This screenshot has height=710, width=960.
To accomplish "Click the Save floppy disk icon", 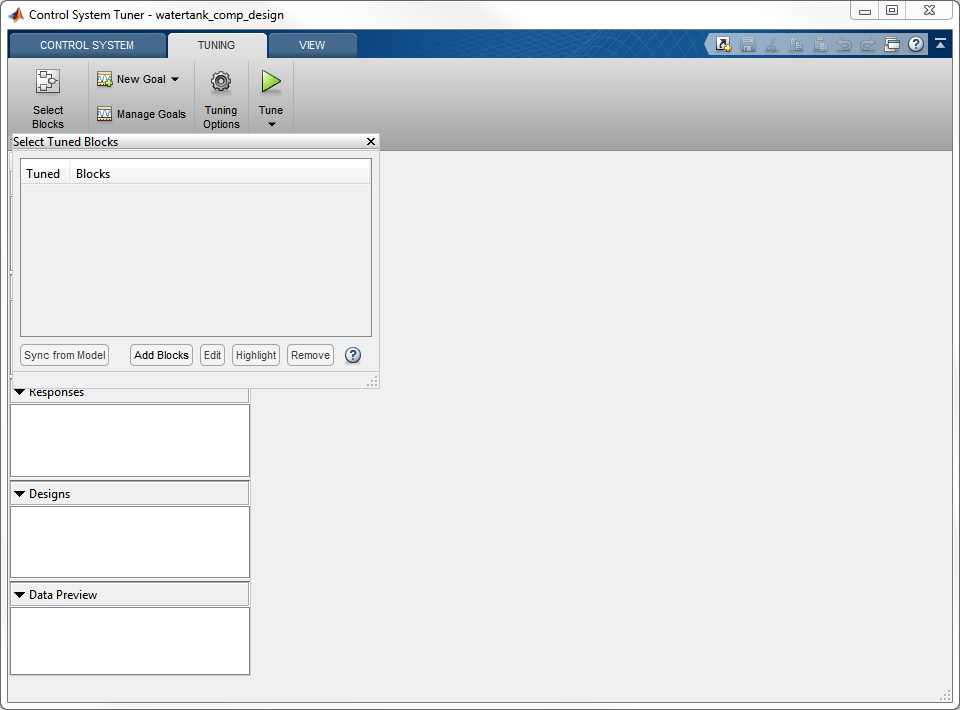I will tap(748, 44).
